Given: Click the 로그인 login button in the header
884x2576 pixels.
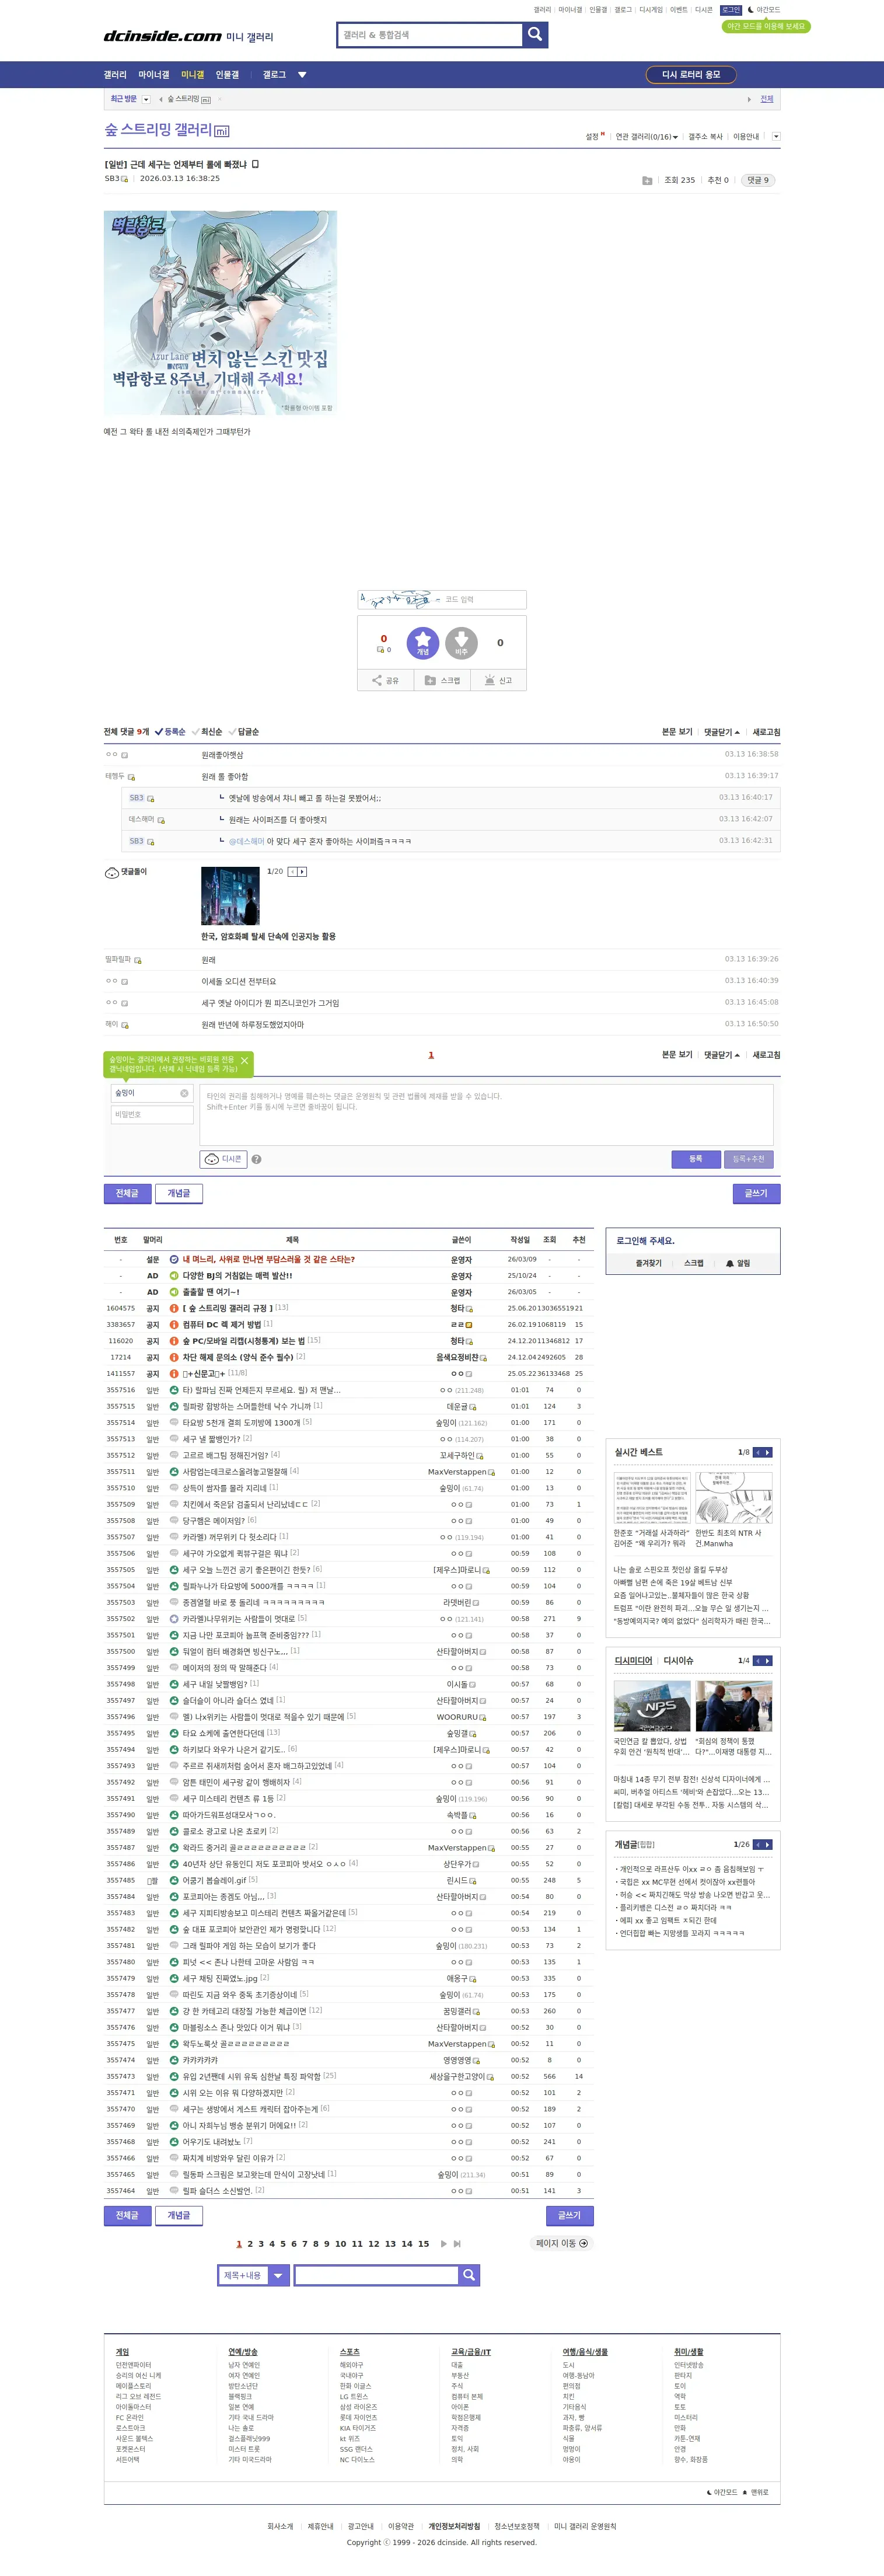Looking at the screenshot, I should click(x=731, y=10).
